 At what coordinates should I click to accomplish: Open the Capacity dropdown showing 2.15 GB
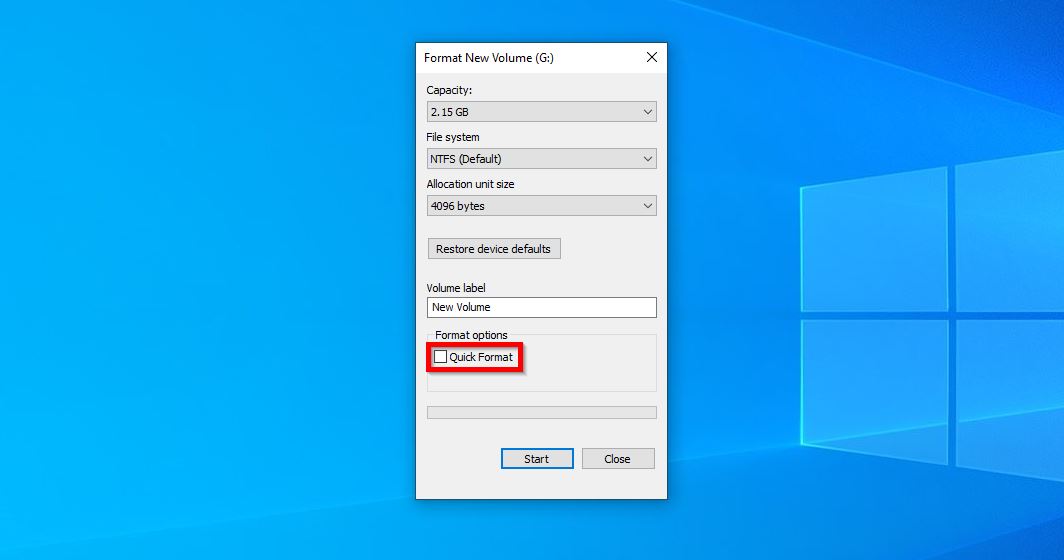[542, 112]
